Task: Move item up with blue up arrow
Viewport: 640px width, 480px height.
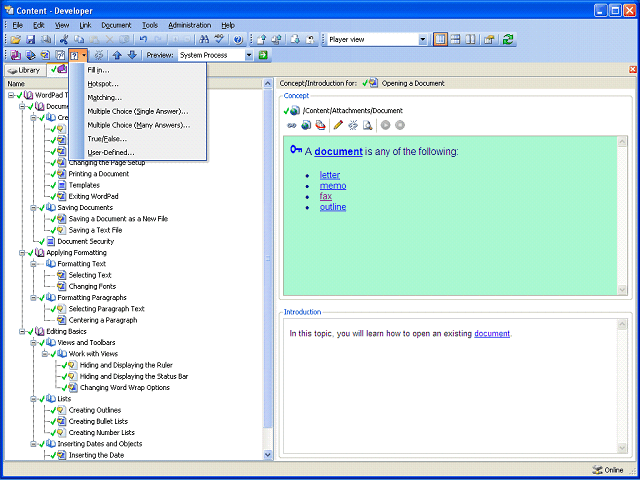Action: click(117, 55)
